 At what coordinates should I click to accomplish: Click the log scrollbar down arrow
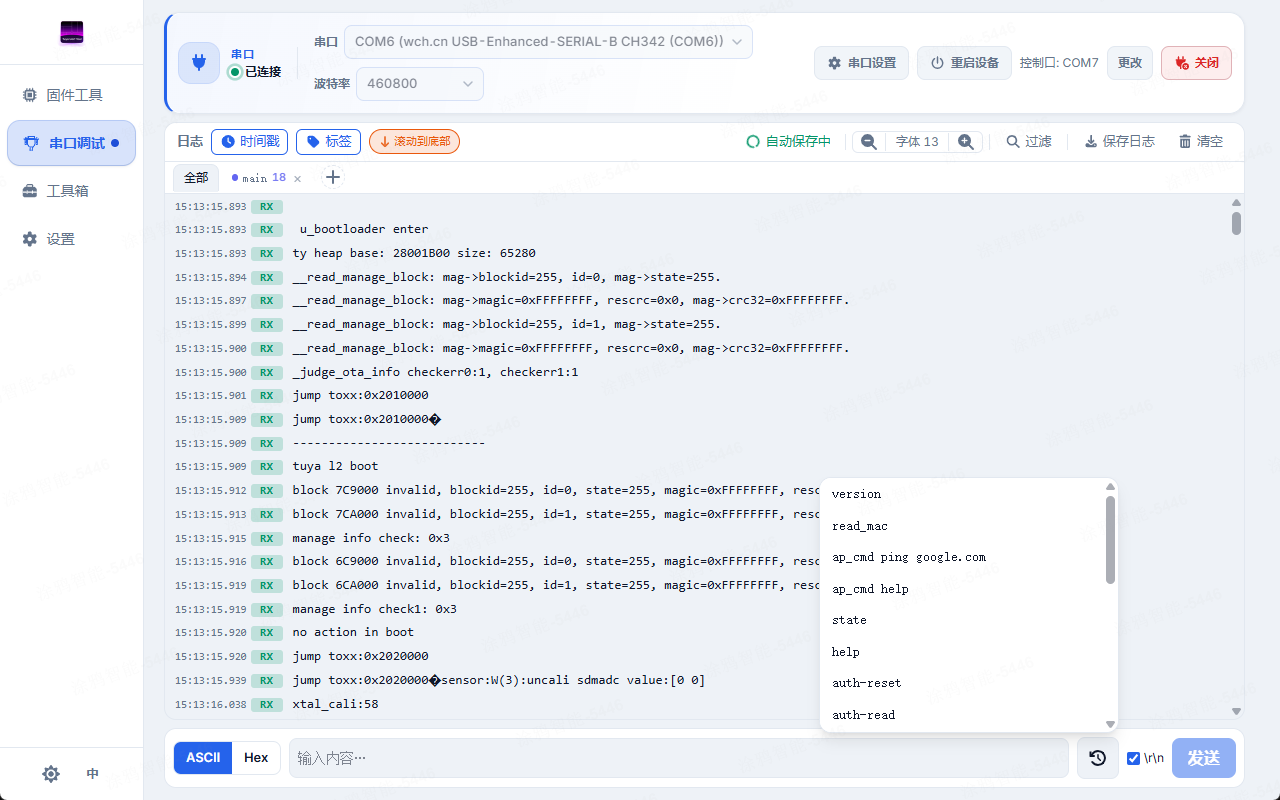coord(1237,711)
